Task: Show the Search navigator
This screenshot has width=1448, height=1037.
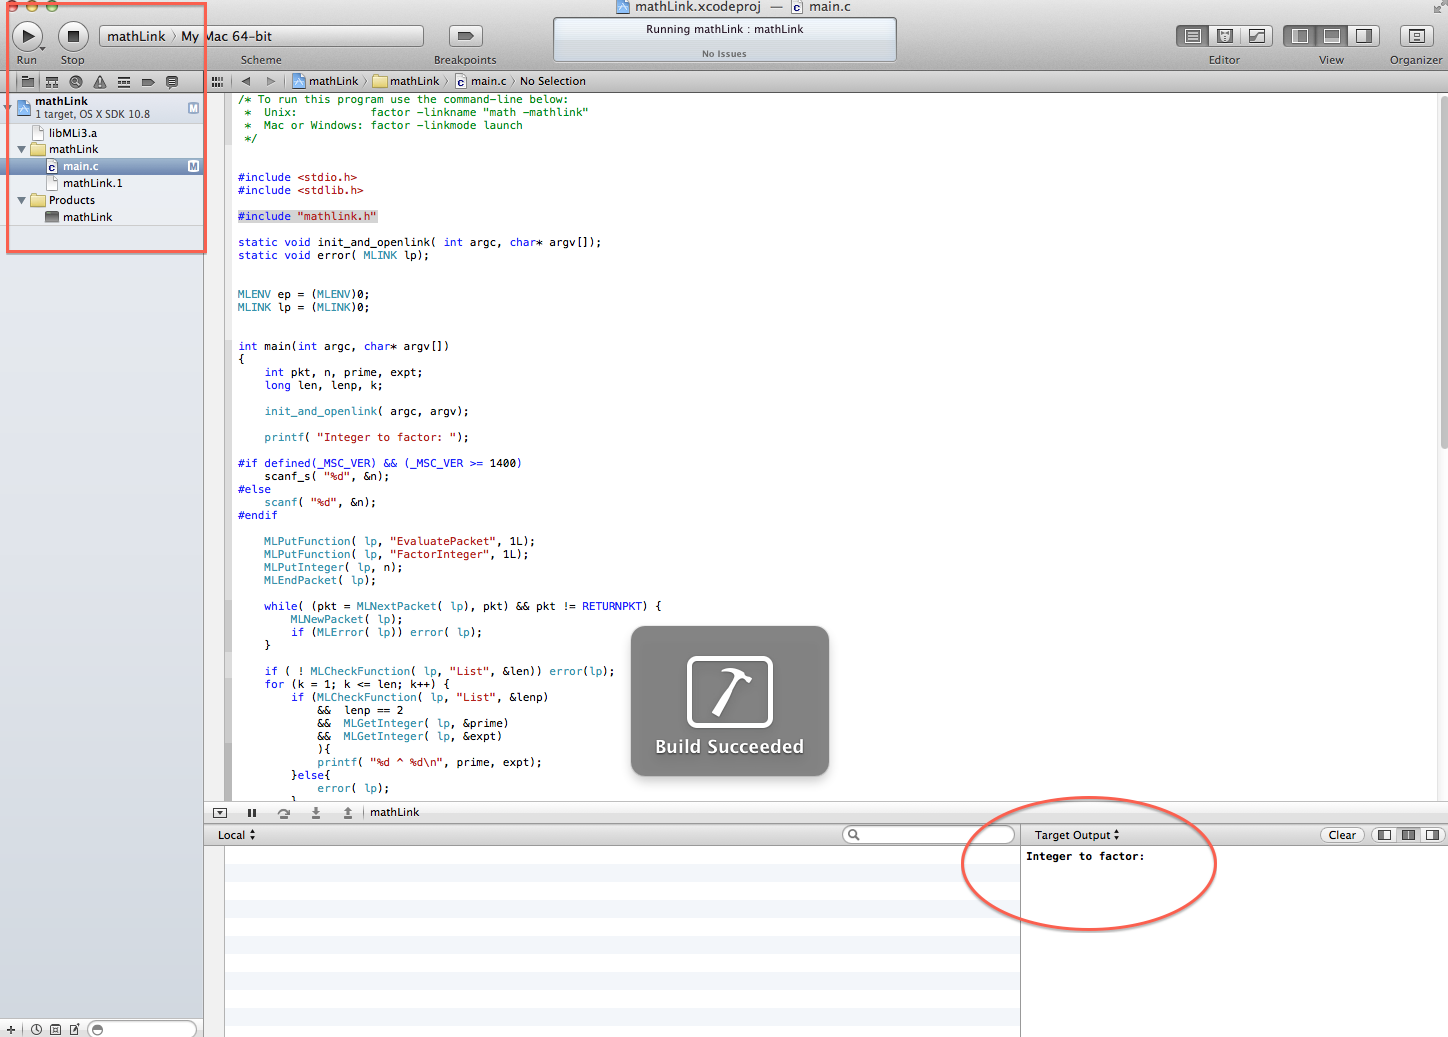Action: [76, 82]
